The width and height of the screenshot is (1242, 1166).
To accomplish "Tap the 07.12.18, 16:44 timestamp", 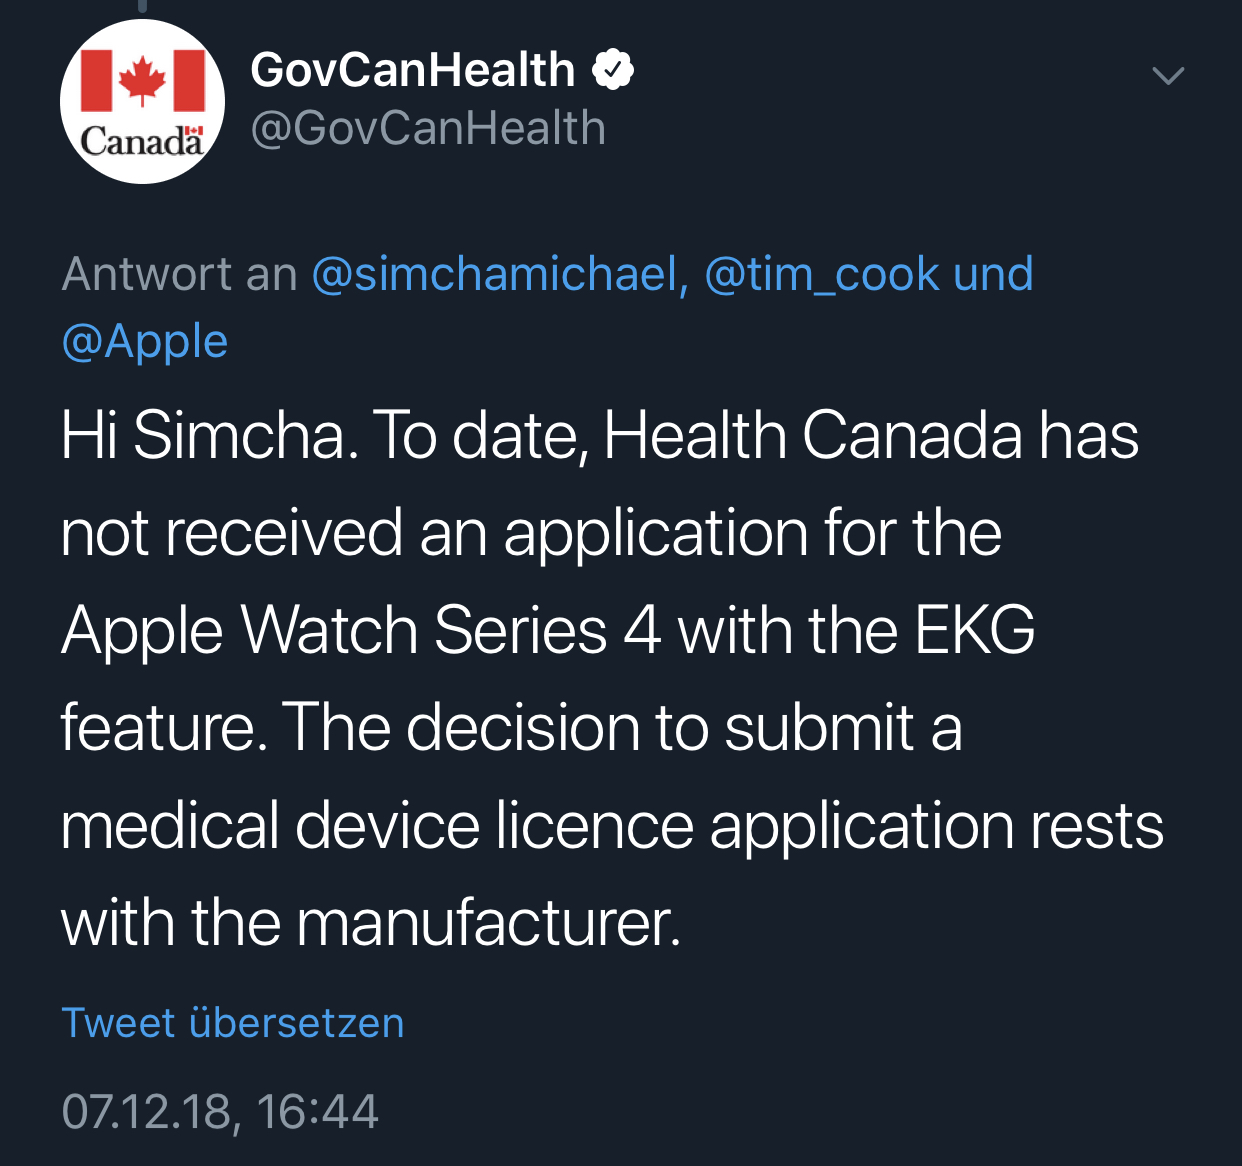I will click(x=220, y=1111).
